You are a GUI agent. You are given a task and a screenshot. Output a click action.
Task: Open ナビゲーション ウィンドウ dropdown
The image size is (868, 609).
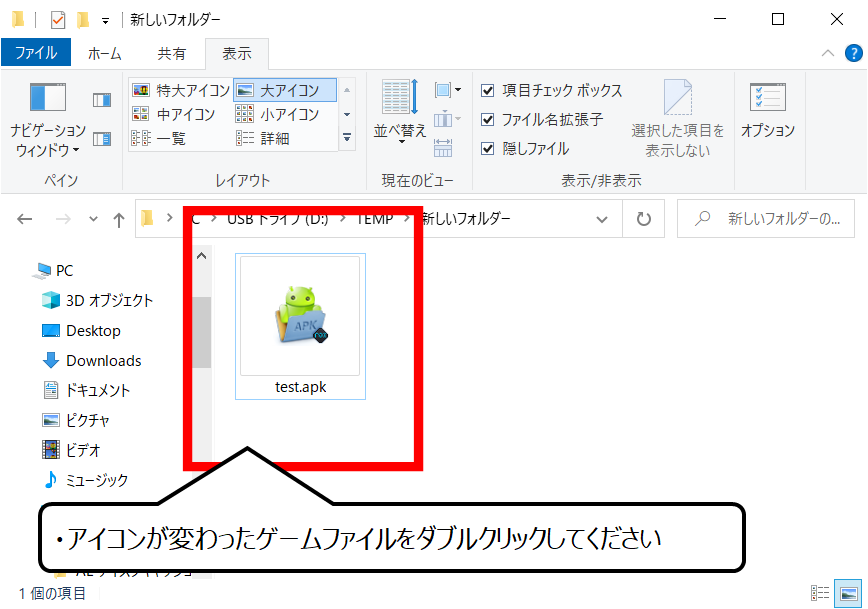point(48,120)
